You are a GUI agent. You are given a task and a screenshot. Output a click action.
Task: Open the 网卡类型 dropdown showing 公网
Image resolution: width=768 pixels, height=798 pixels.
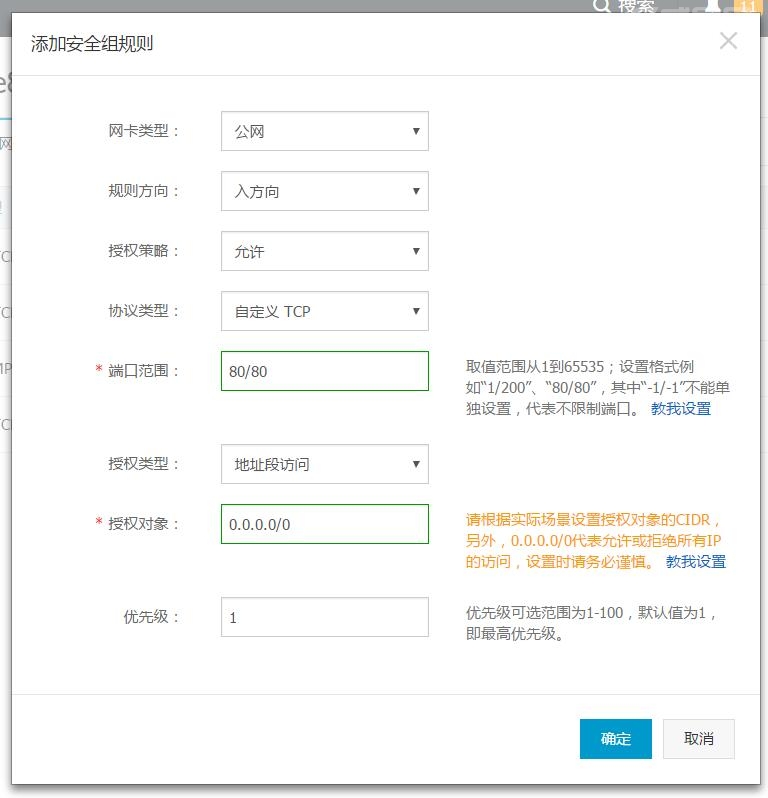click(324, 131)
